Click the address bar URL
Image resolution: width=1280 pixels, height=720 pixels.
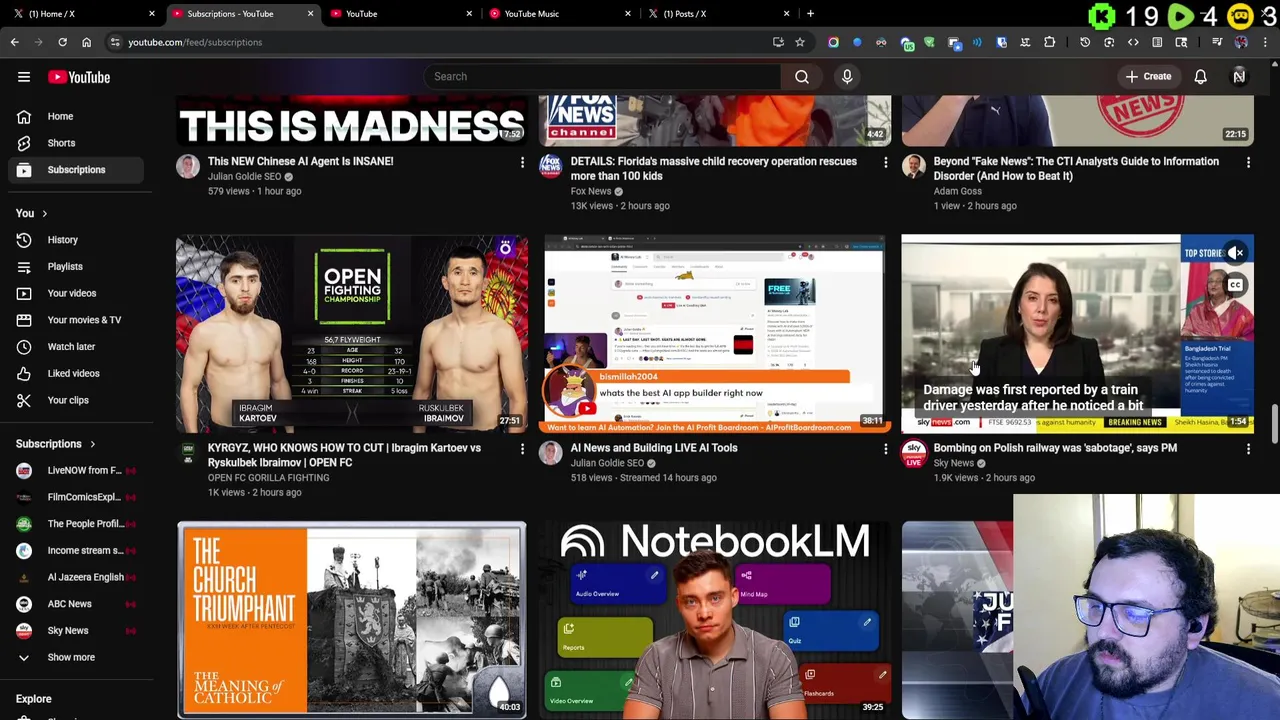pyautogui.click(x=195, y=42)
